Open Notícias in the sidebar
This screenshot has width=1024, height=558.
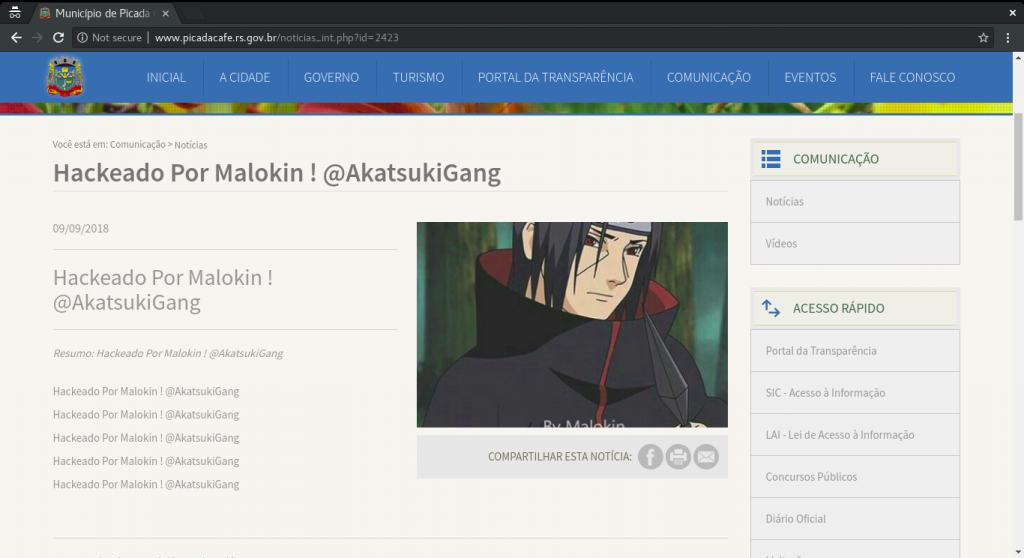pos(855,201)
